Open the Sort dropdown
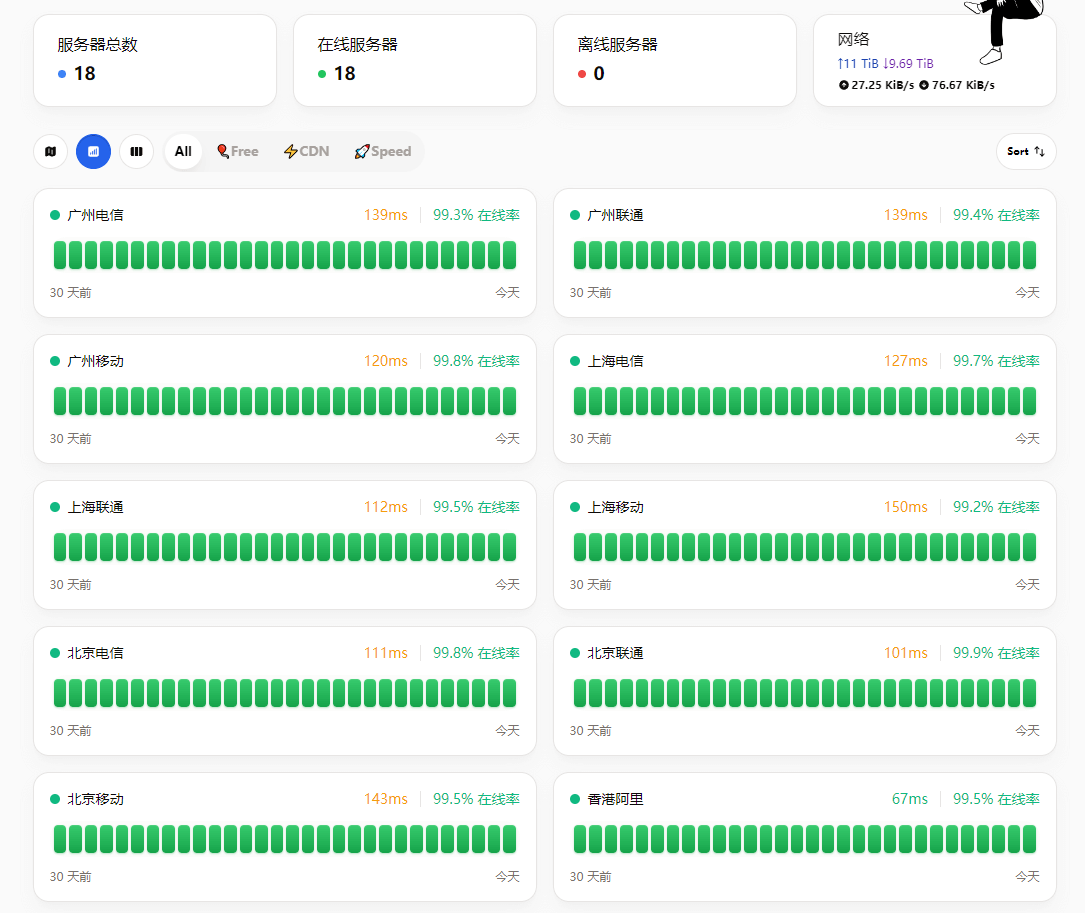1085x913 pixels. pos(1026,151)
